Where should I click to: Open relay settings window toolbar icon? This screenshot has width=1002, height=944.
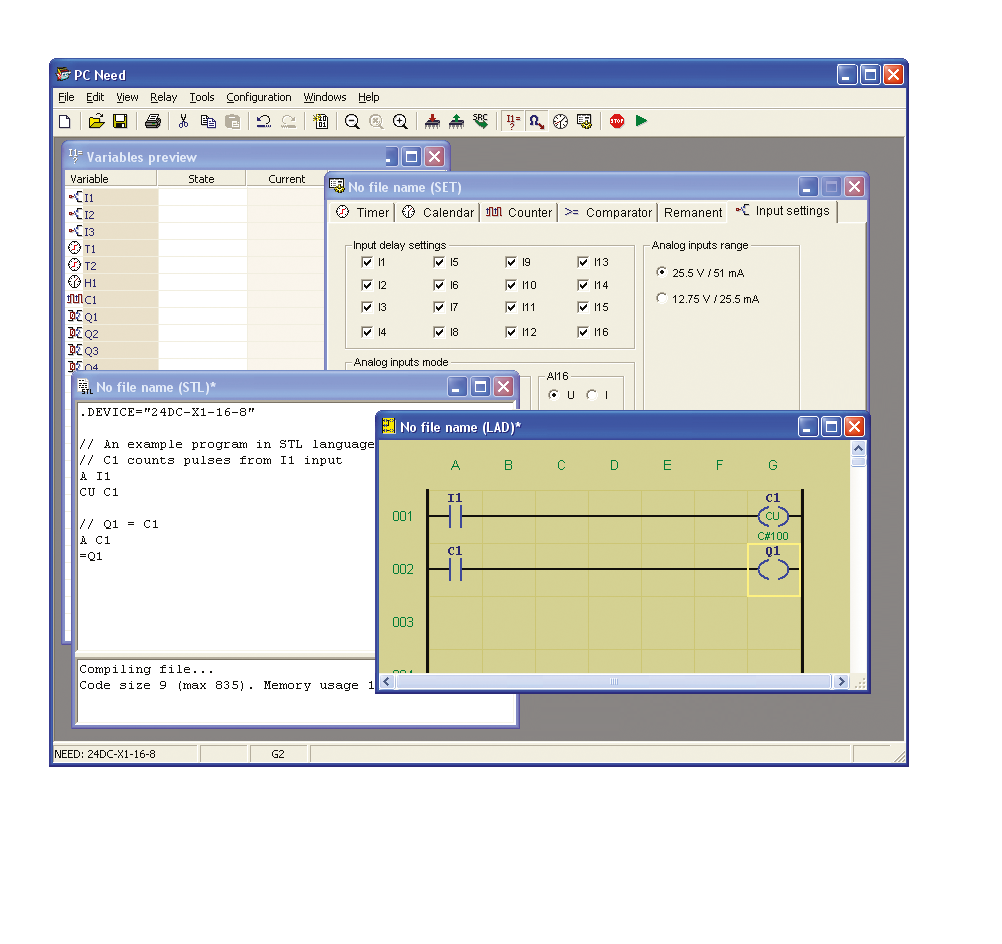(x=585, y=121)
